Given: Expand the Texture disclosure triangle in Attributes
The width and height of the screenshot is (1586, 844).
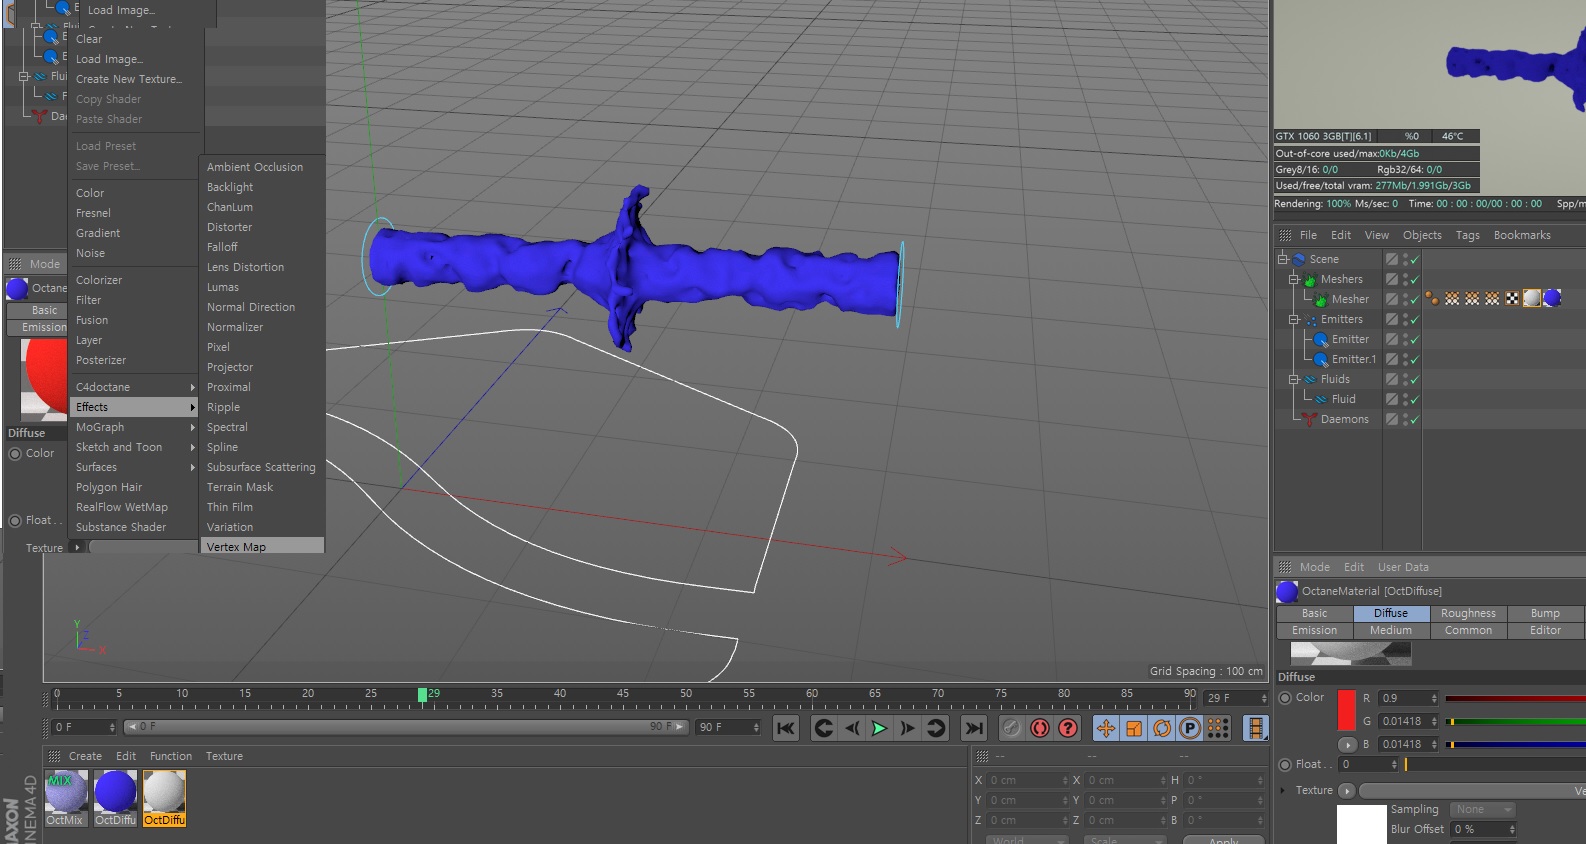Looking at the screenshot, I should pyautogui.click(x=1283, y=790).
